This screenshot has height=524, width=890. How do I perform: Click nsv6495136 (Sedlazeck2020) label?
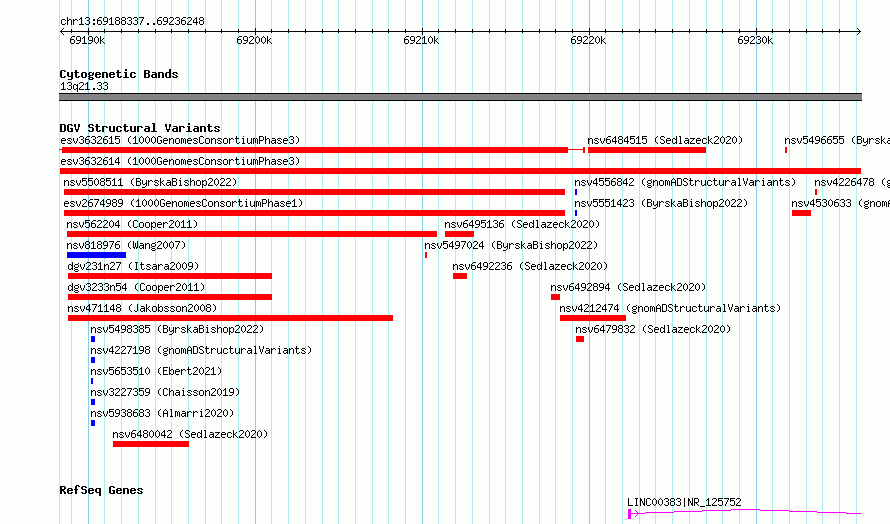522,224
